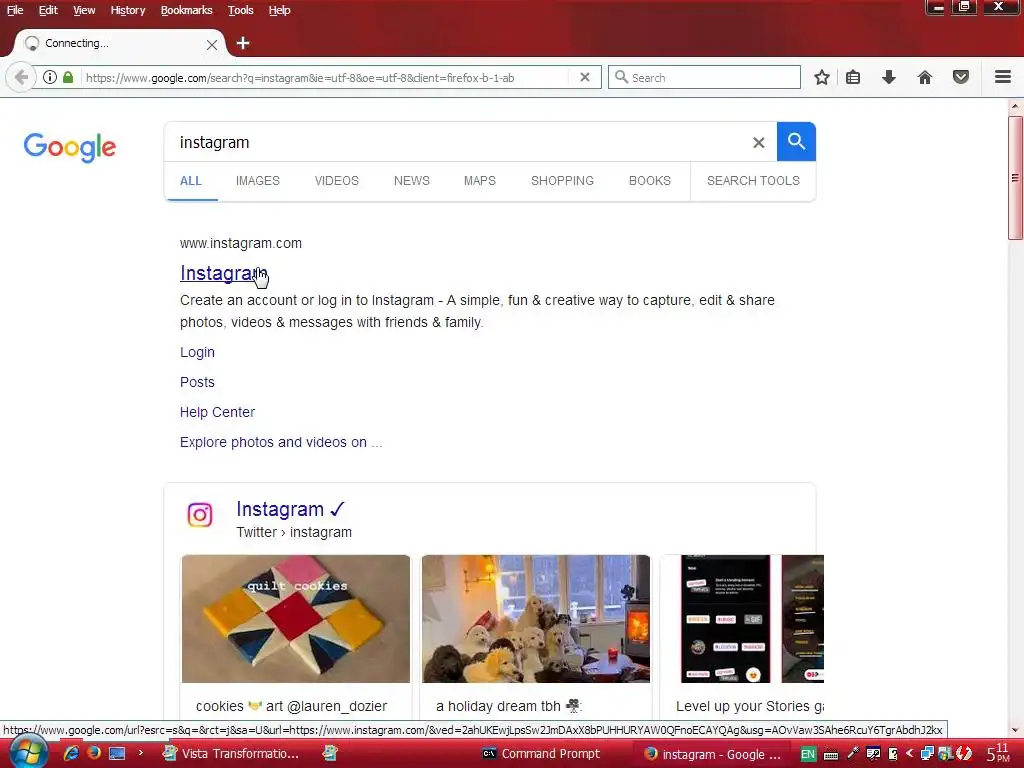Open the History menu
Screen dimensions: 1024x768
click(x=127, y=10)
